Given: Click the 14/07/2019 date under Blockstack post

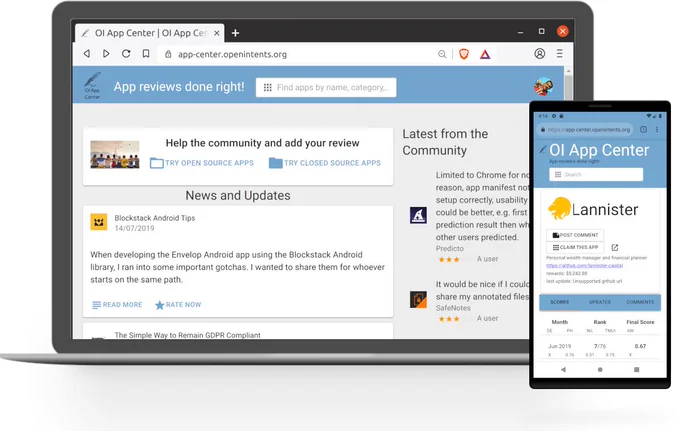Looking at the screenshot, I should coord(134,228).
